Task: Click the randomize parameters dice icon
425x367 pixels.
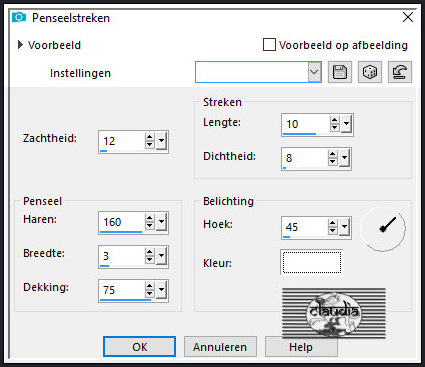Action: pyautogui.click(x=370, y=72)
